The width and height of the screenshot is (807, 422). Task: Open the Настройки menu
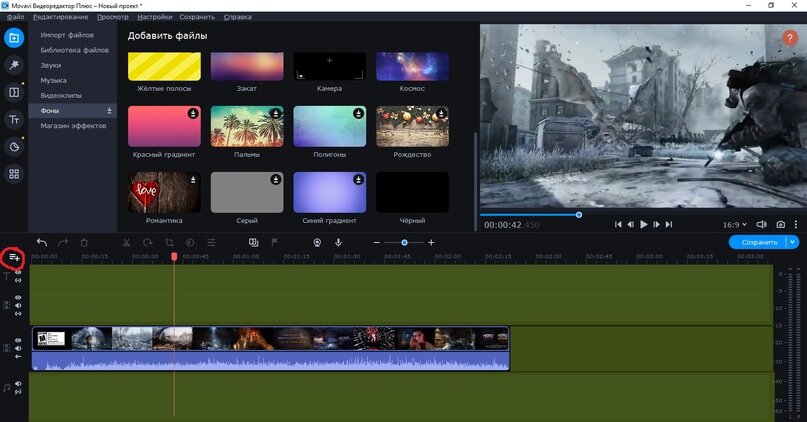(154, 17)
